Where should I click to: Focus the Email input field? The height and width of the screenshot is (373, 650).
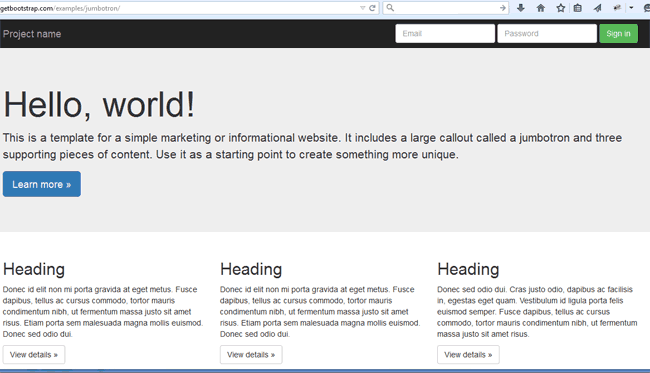pyautogui.click(x=445, y=34)
